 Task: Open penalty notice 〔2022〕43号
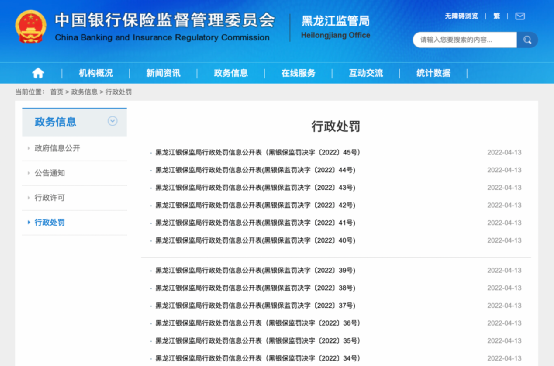[255, 188]
